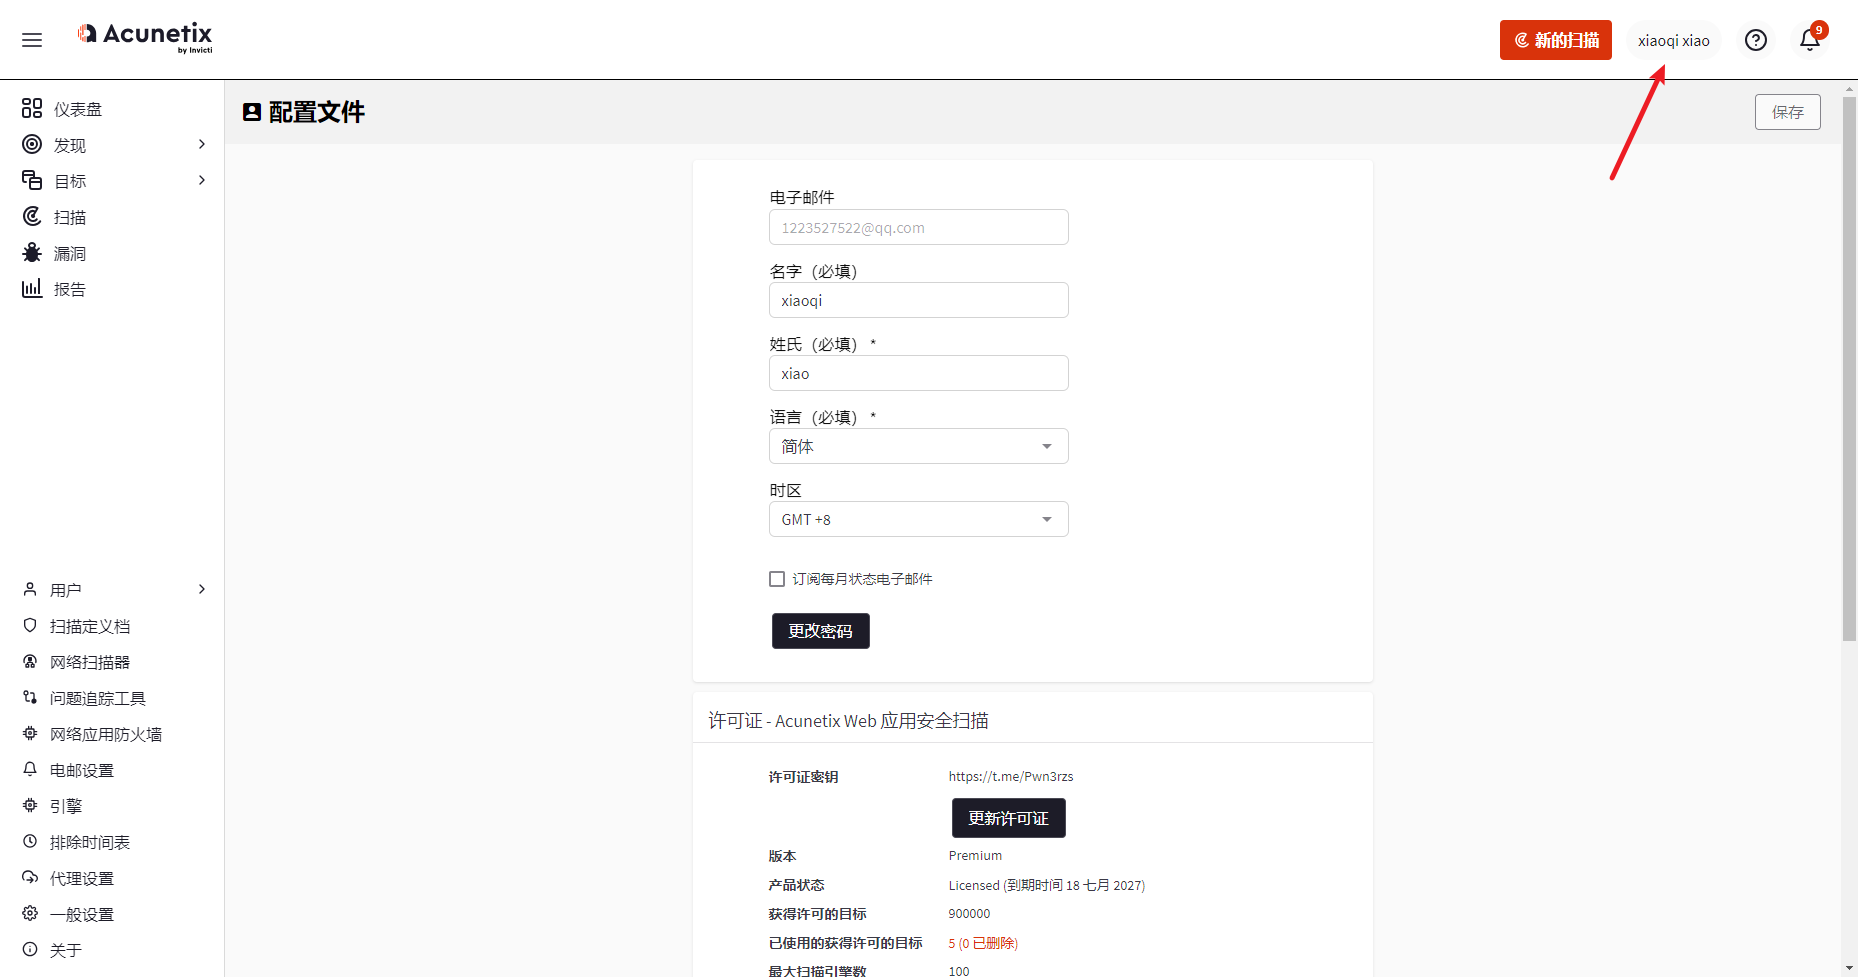This screenshot has height=977, width=1858.
Task: Click the bell icon beside 电邮设置
Action: (x=30, y=769)
